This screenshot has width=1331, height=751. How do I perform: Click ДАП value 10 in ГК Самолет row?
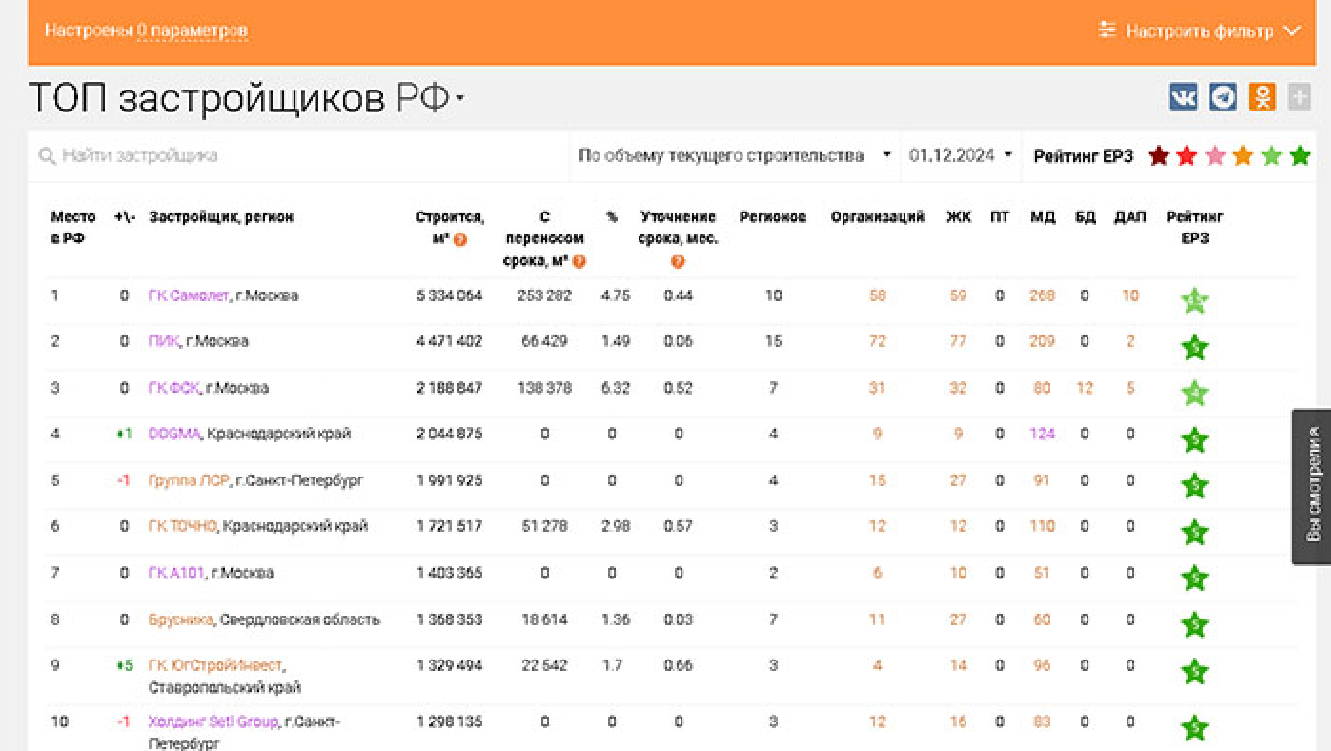click(x=1130, y=296)
